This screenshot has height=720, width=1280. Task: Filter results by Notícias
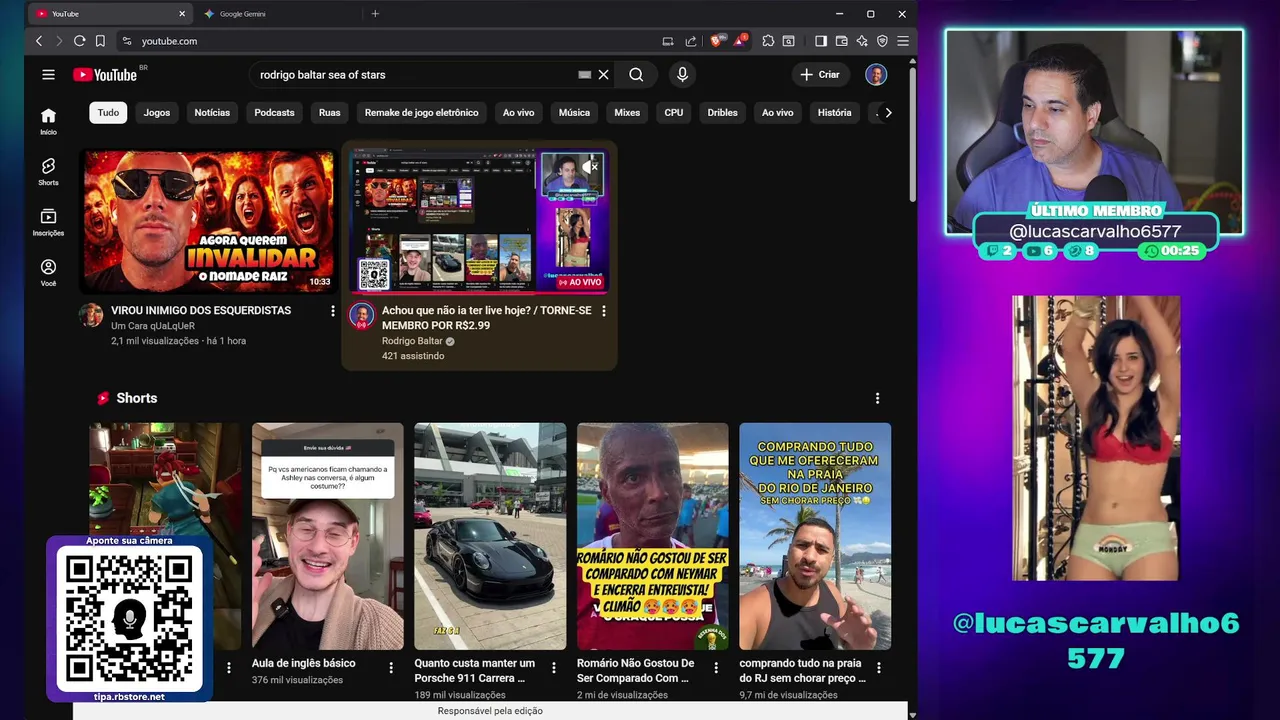(x=212, y=112)
